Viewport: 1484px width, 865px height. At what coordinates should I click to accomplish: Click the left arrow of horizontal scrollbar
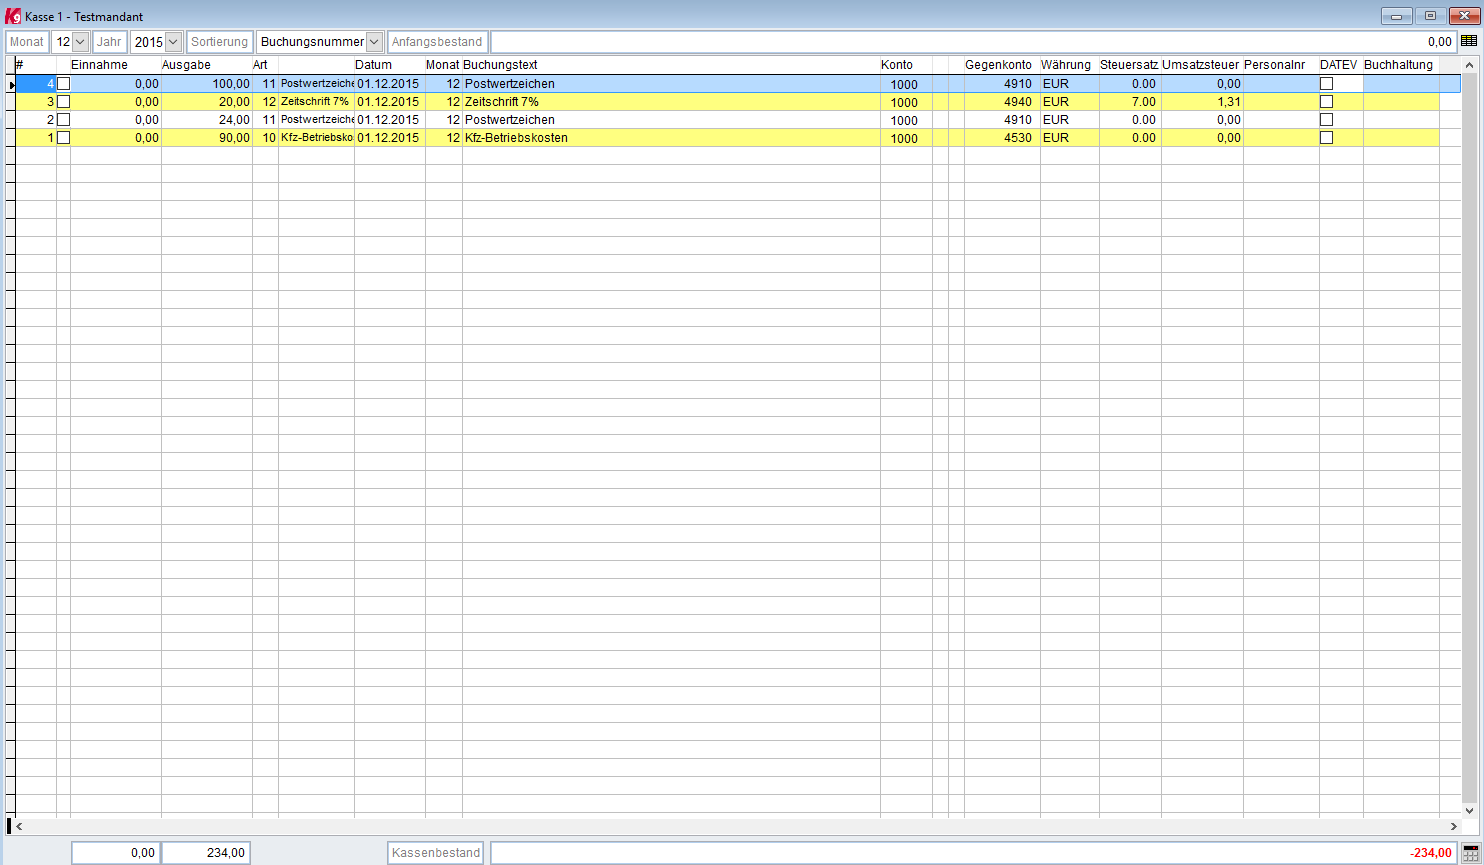pyautogui.click(x=18, y=827)
